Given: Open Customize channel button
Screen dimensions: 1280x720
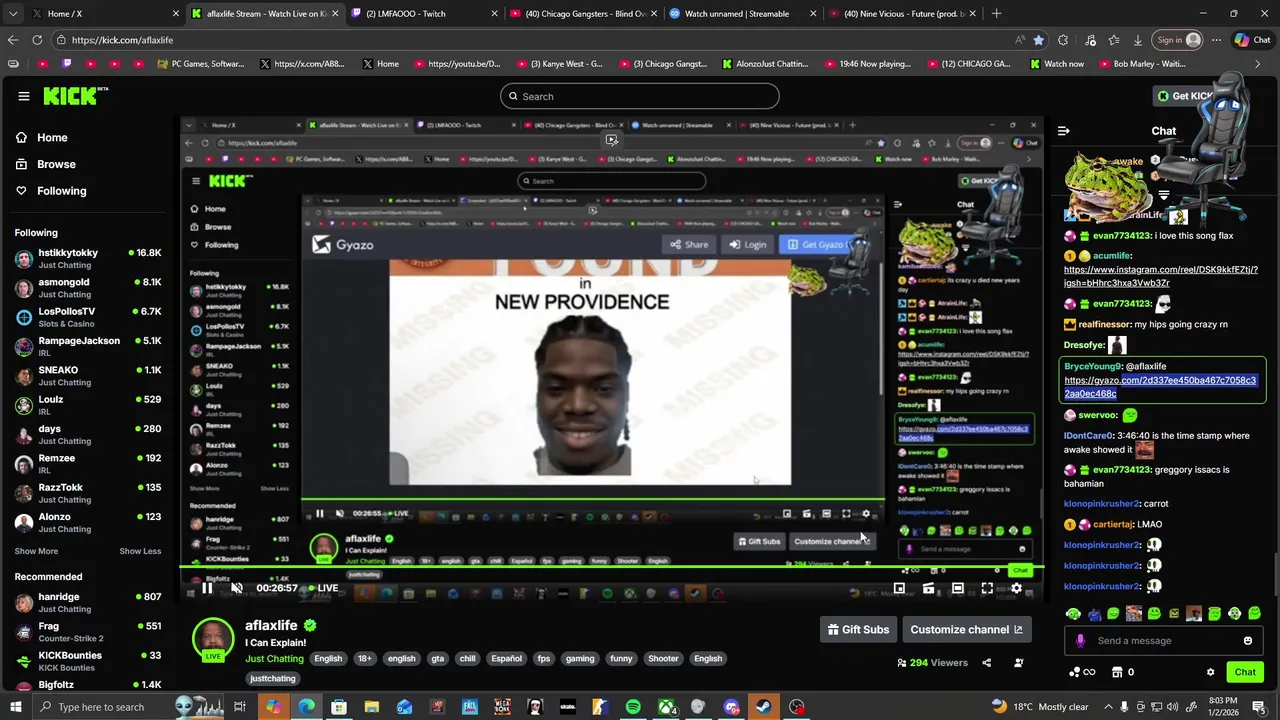Looking at the screenshot, I should tap(966, 629).
